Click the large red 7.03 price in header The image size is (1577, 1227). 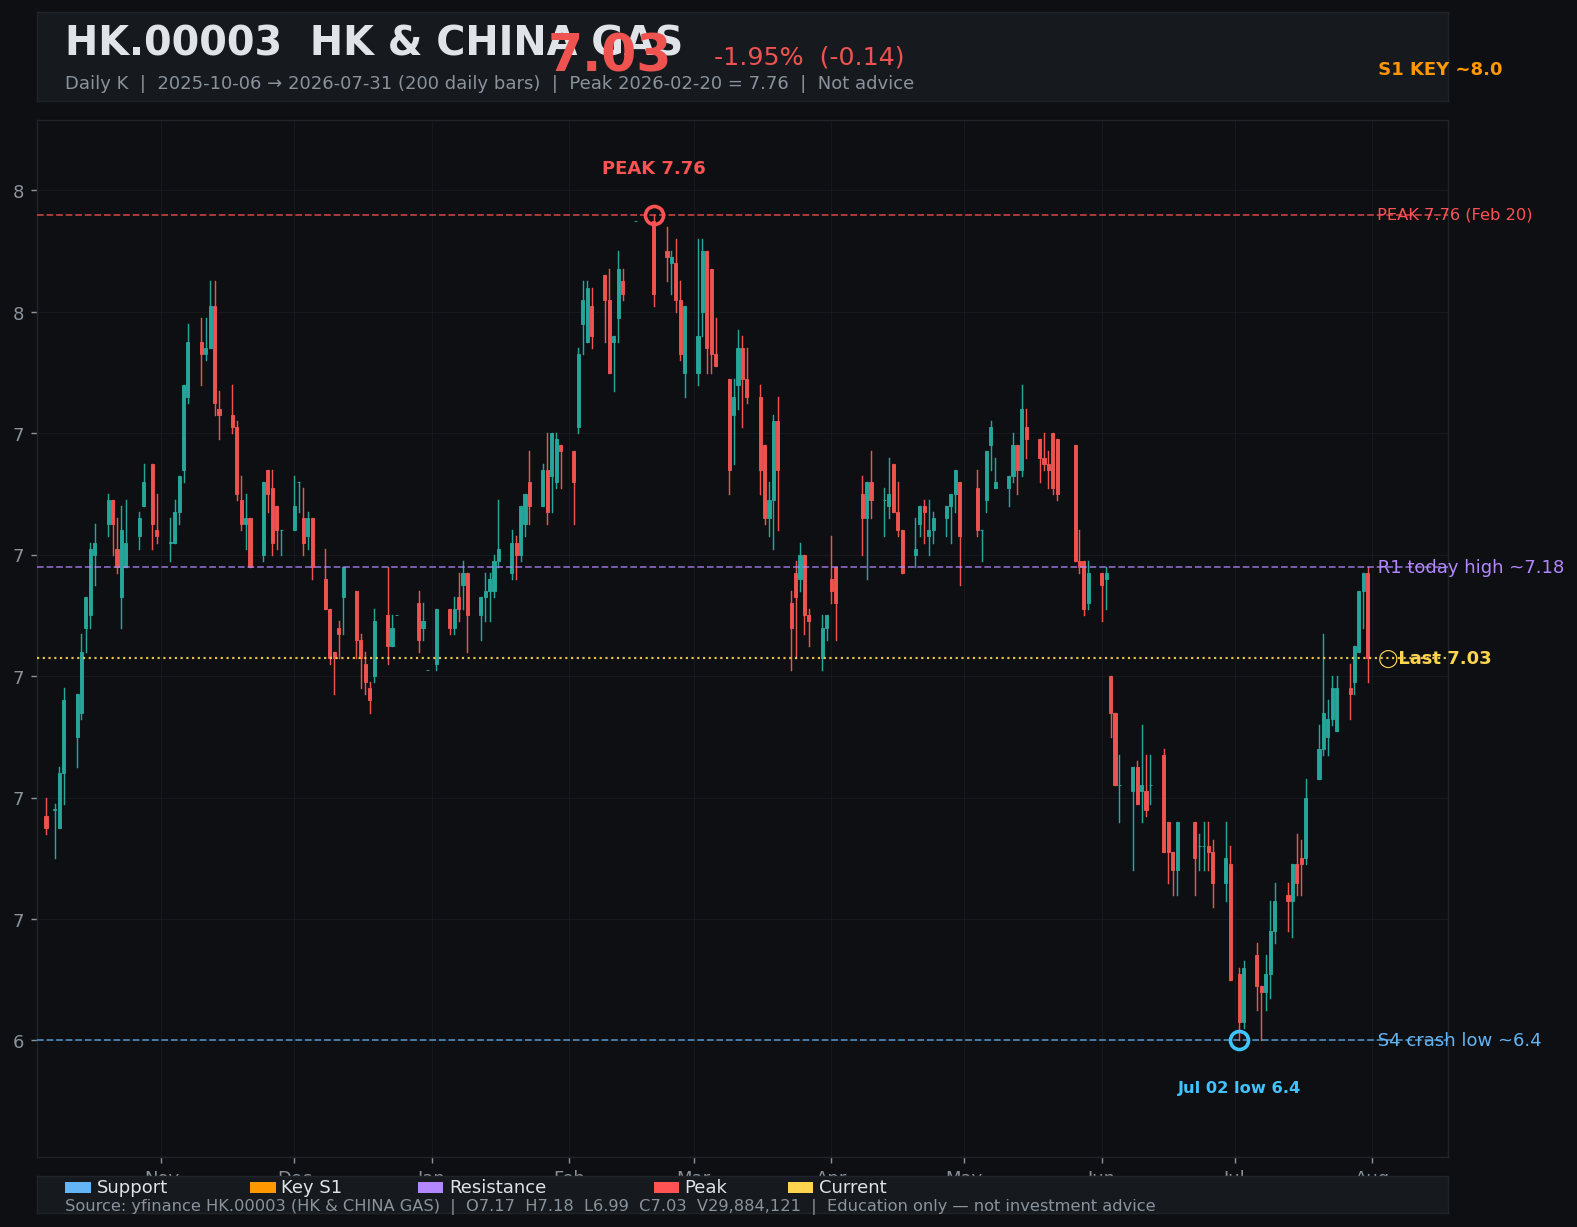[x=609, y=54]
